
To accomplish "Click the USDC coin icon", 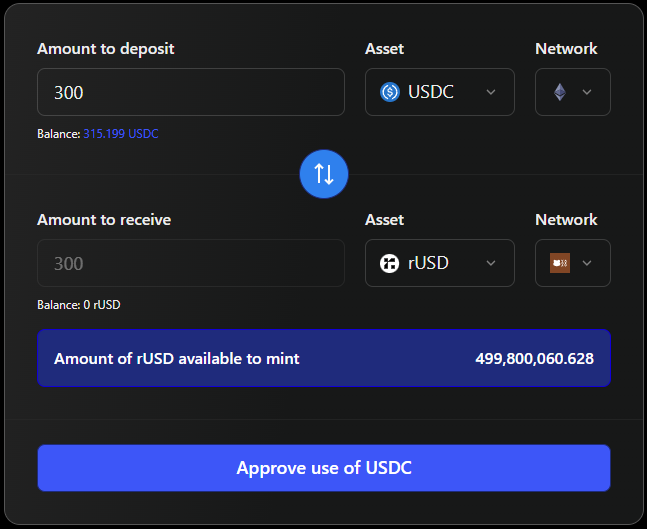I will click(x=390, y=92).
